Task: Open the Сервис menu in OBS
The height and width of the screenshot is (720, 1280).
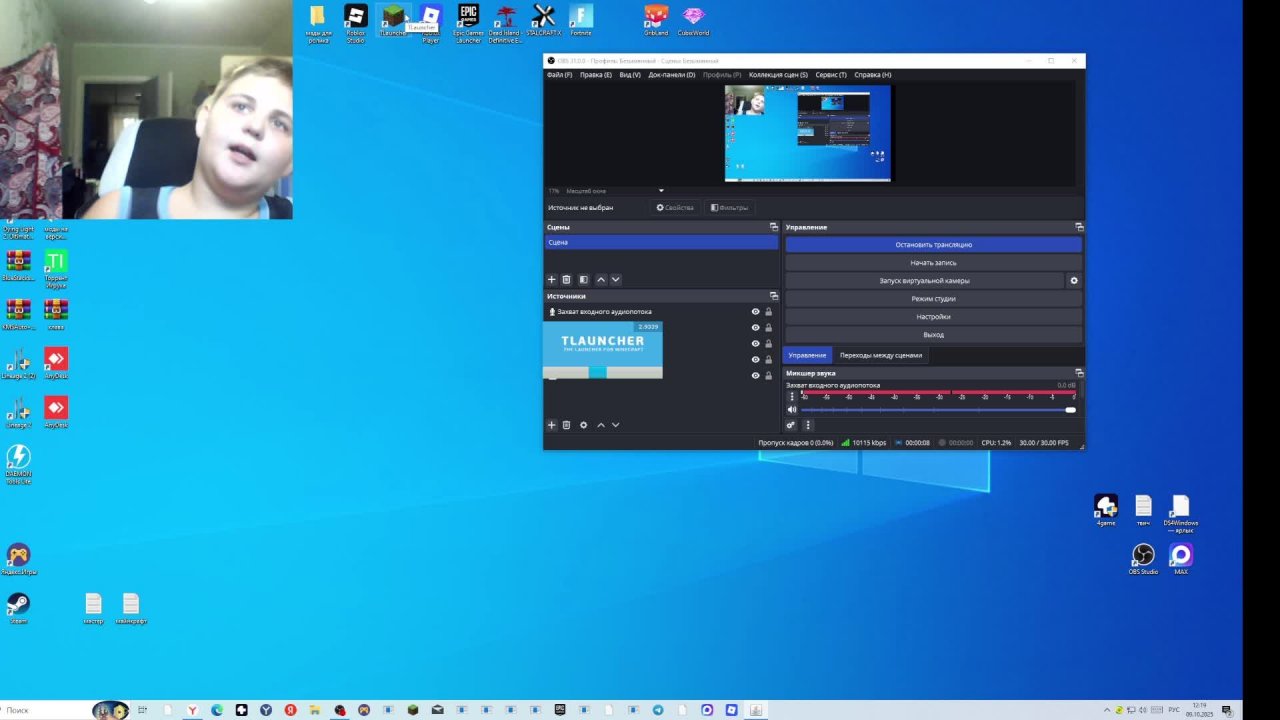Action: tap(831, 75)
